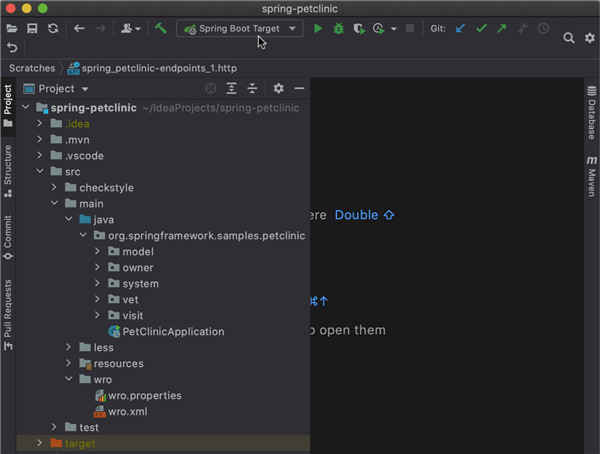Collapse the main folder
The height and width of the screenshot is (454, 600).
point(54,204)
